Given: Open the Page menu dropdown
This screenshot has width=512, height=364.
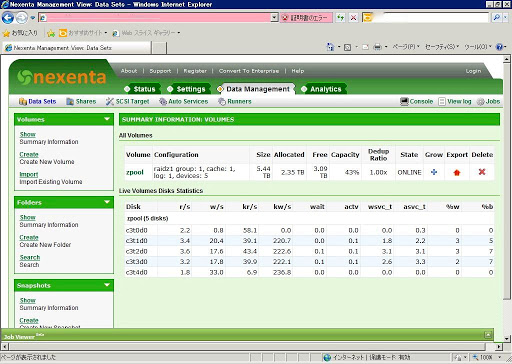Looking at the screenshot, I should pyautogui.click(x=406, y=47).
